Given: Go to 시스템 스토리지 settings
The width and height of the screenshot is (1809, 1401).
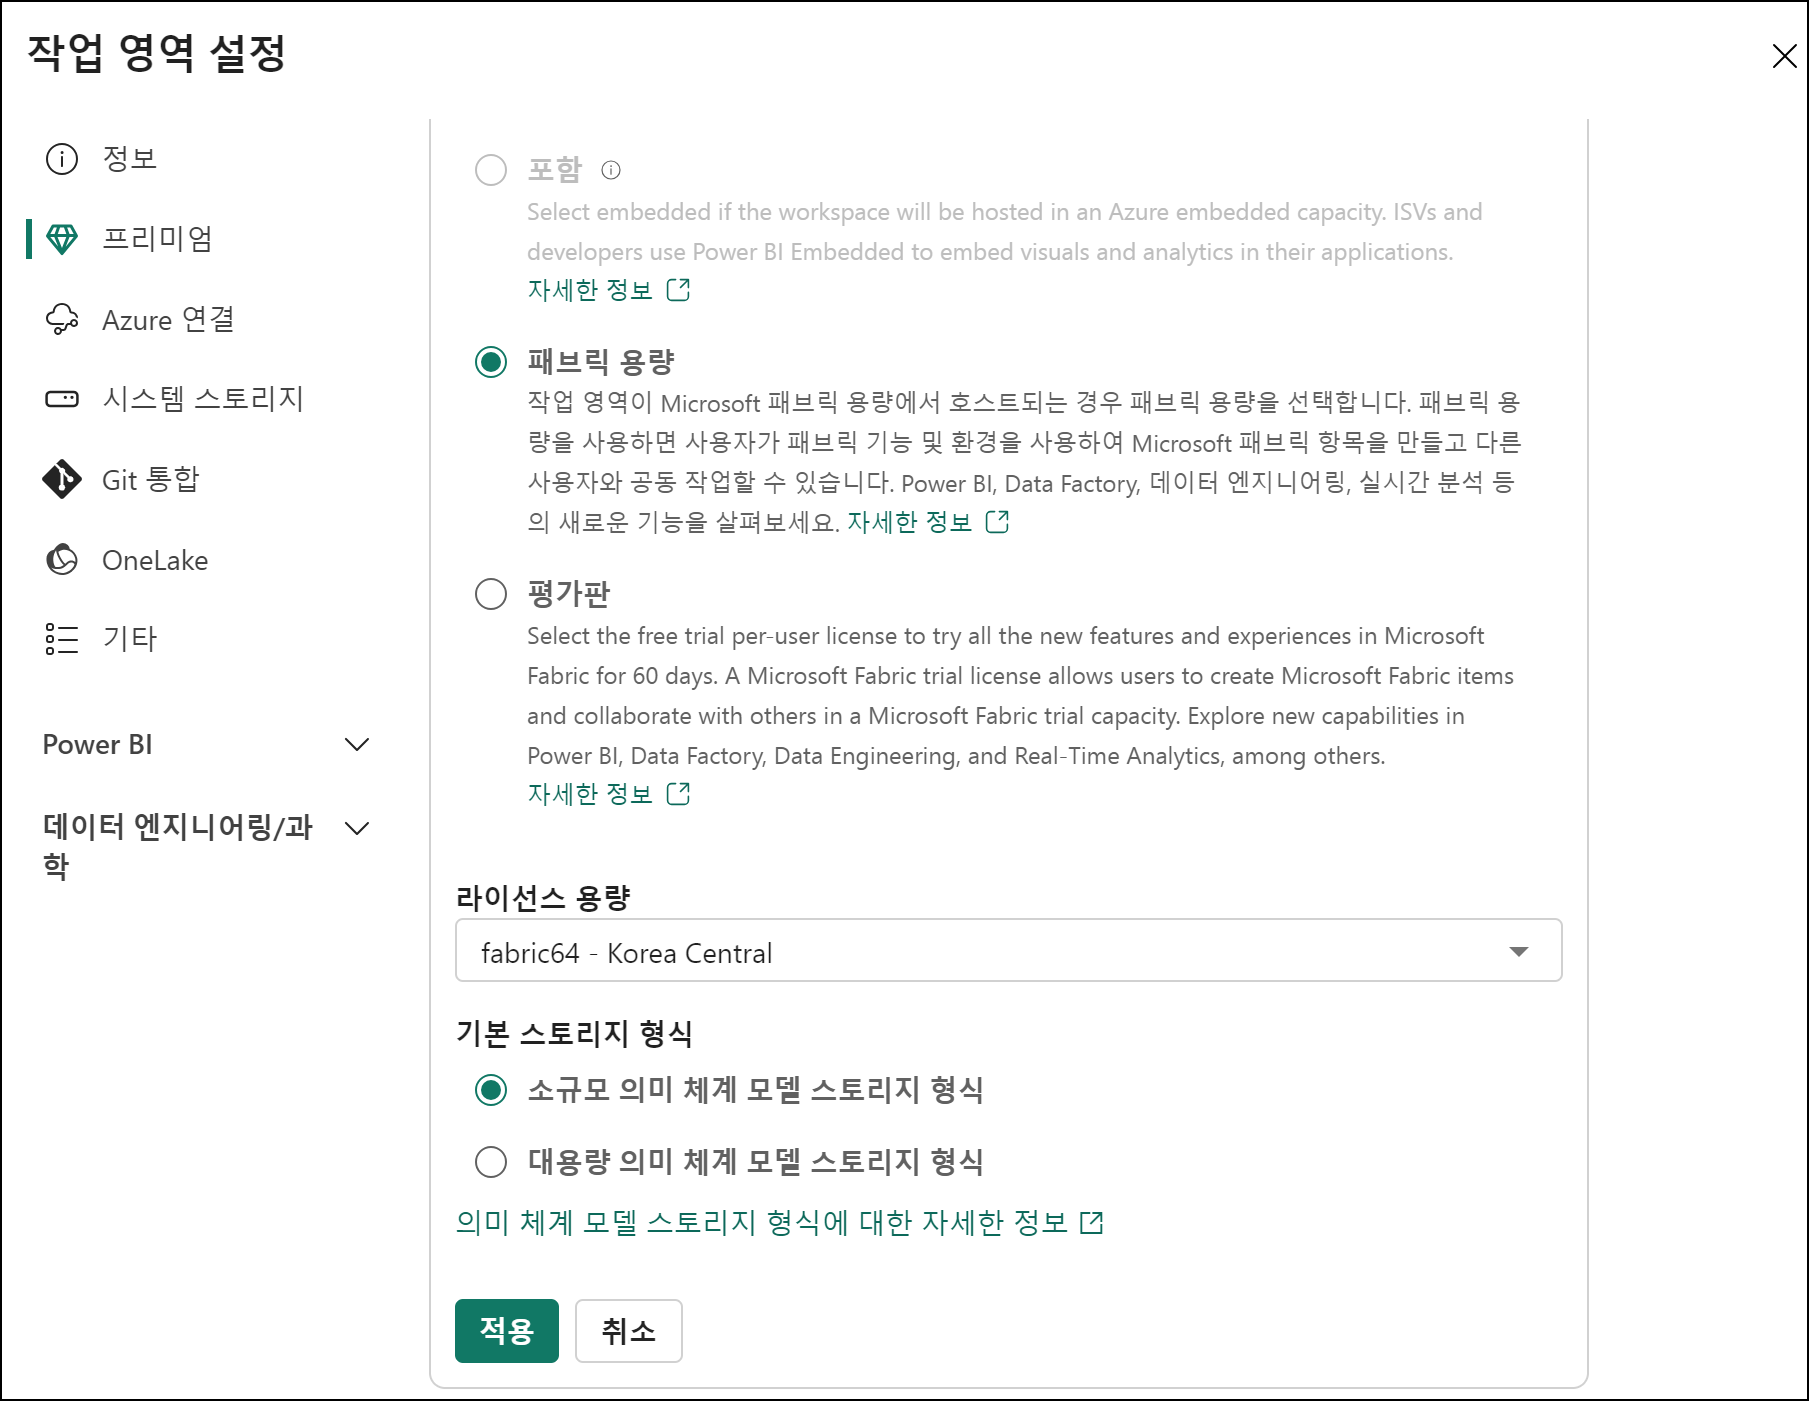Looking at the screenshot, I should tap(203, 399).
